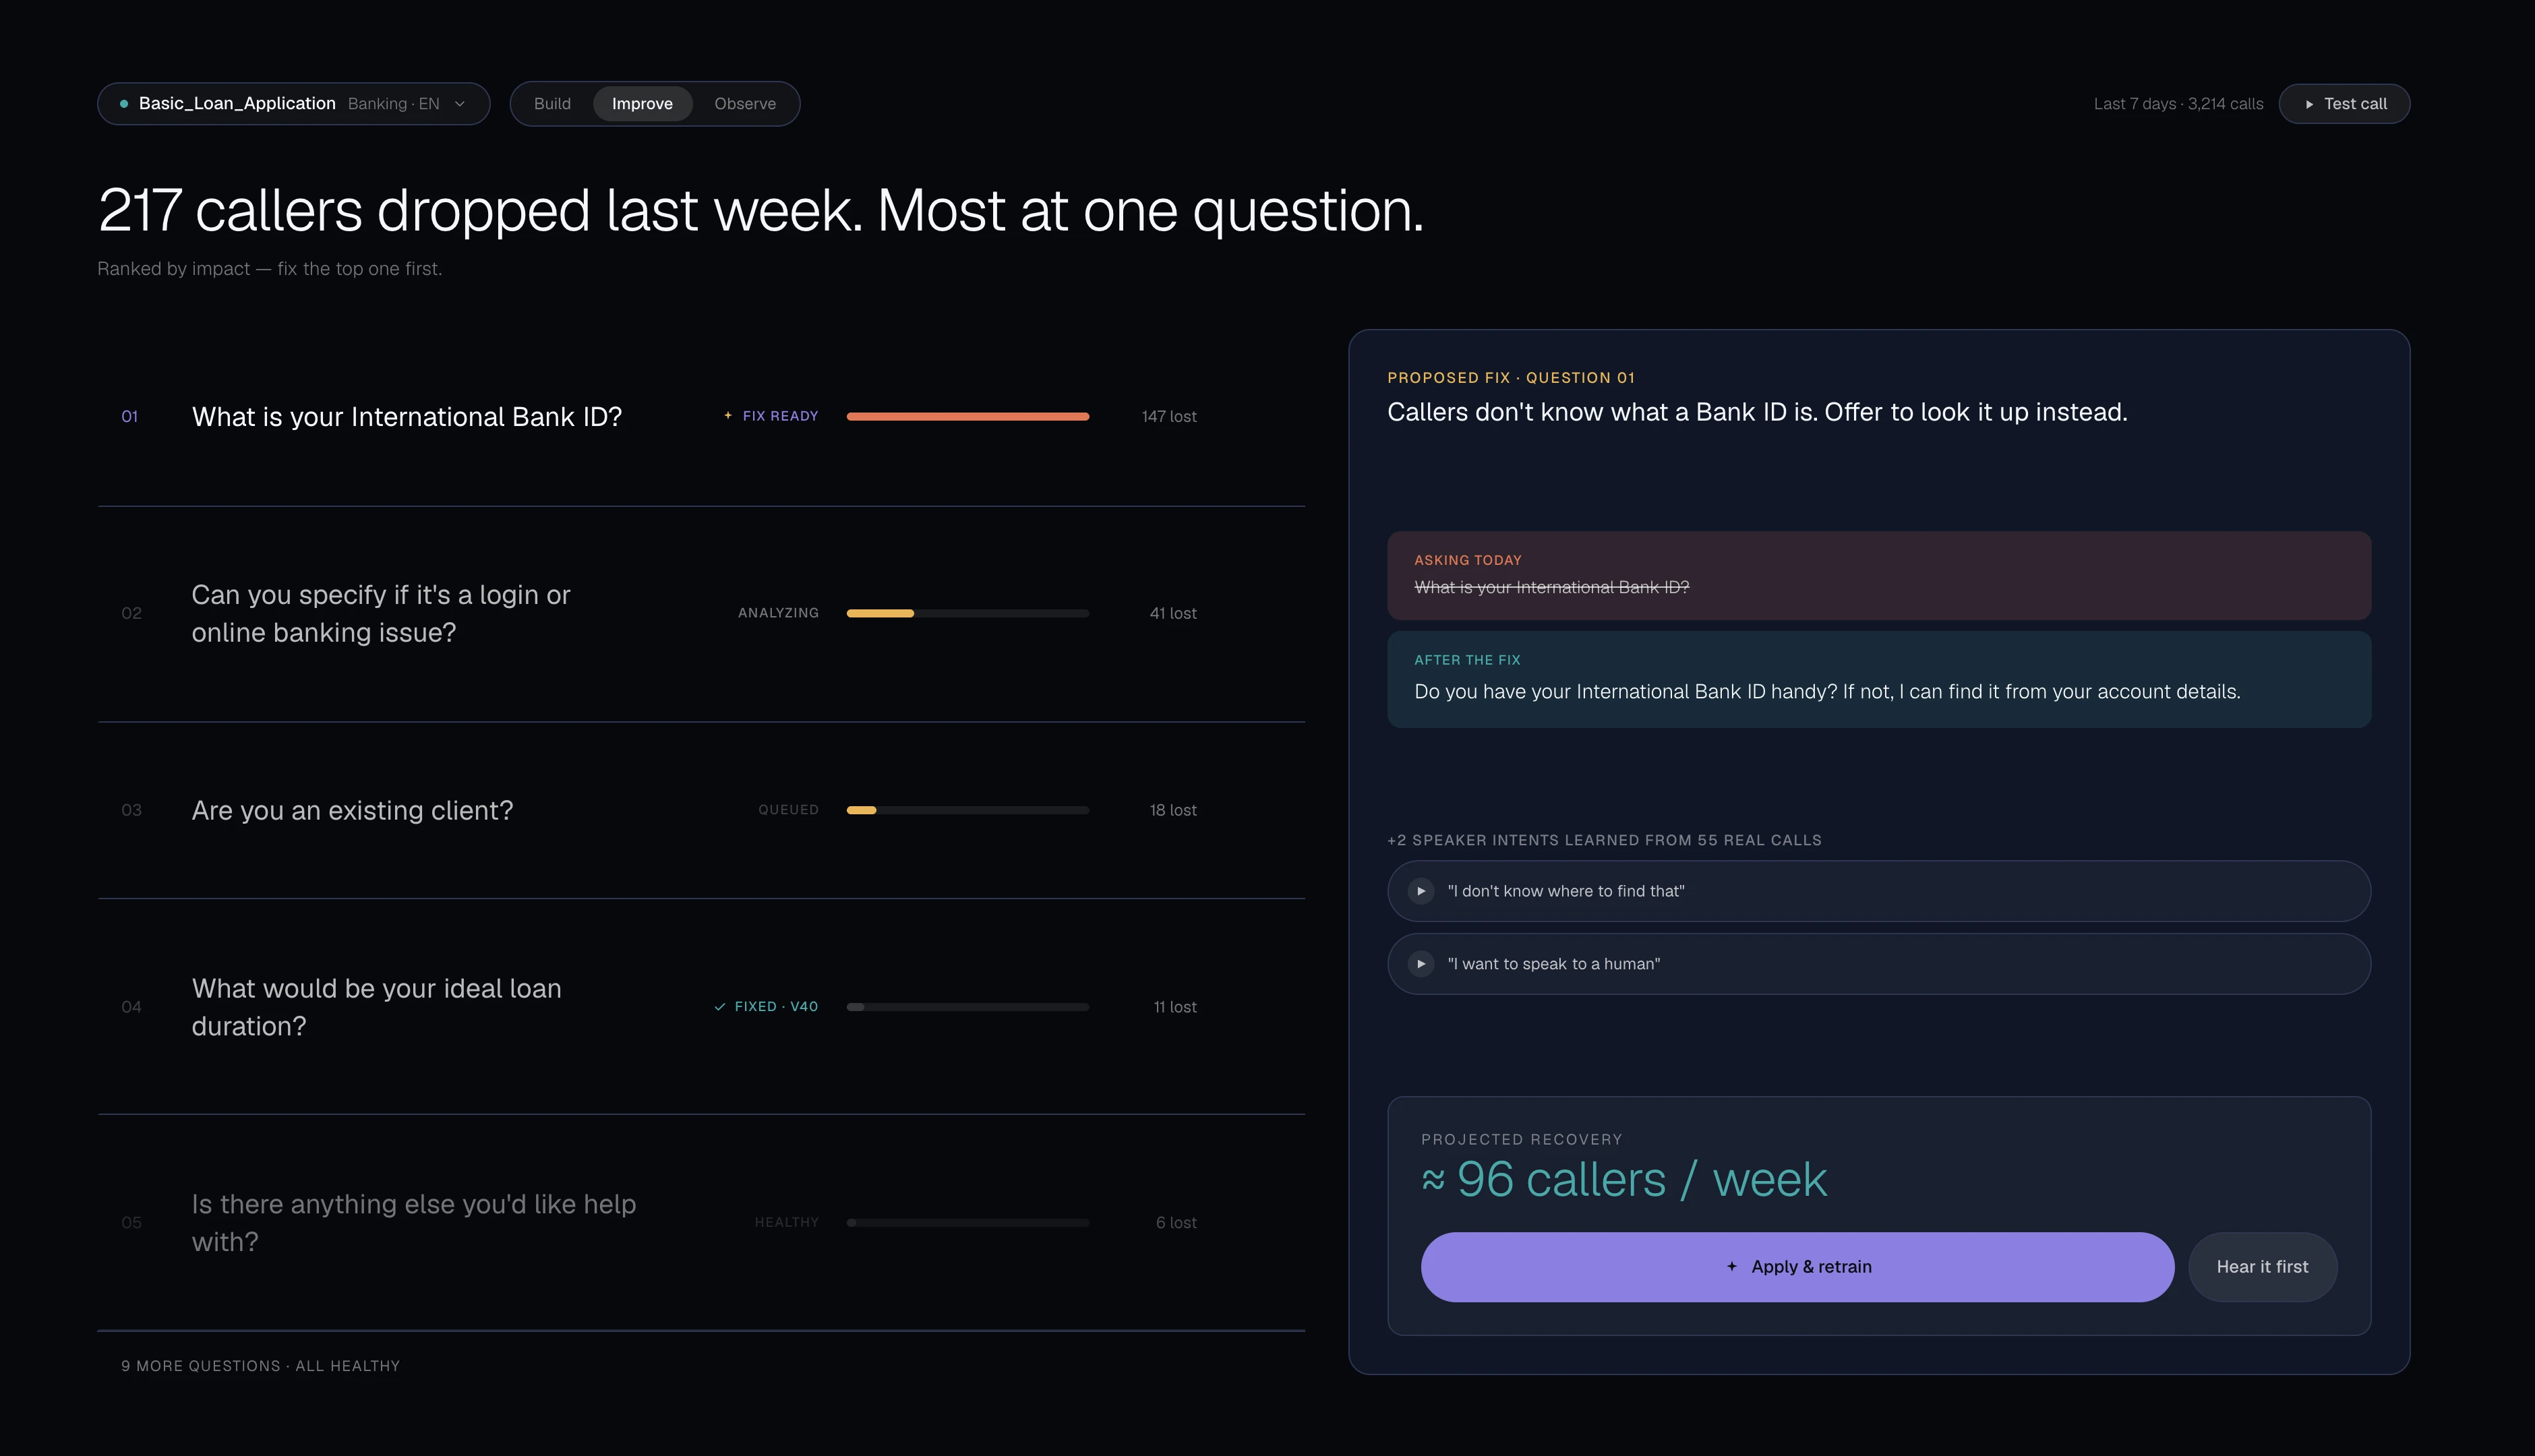Open the login or online banking issue question
Image resolution: width=2535 pixels, height=1456 pixels.
tap(701, 614)
